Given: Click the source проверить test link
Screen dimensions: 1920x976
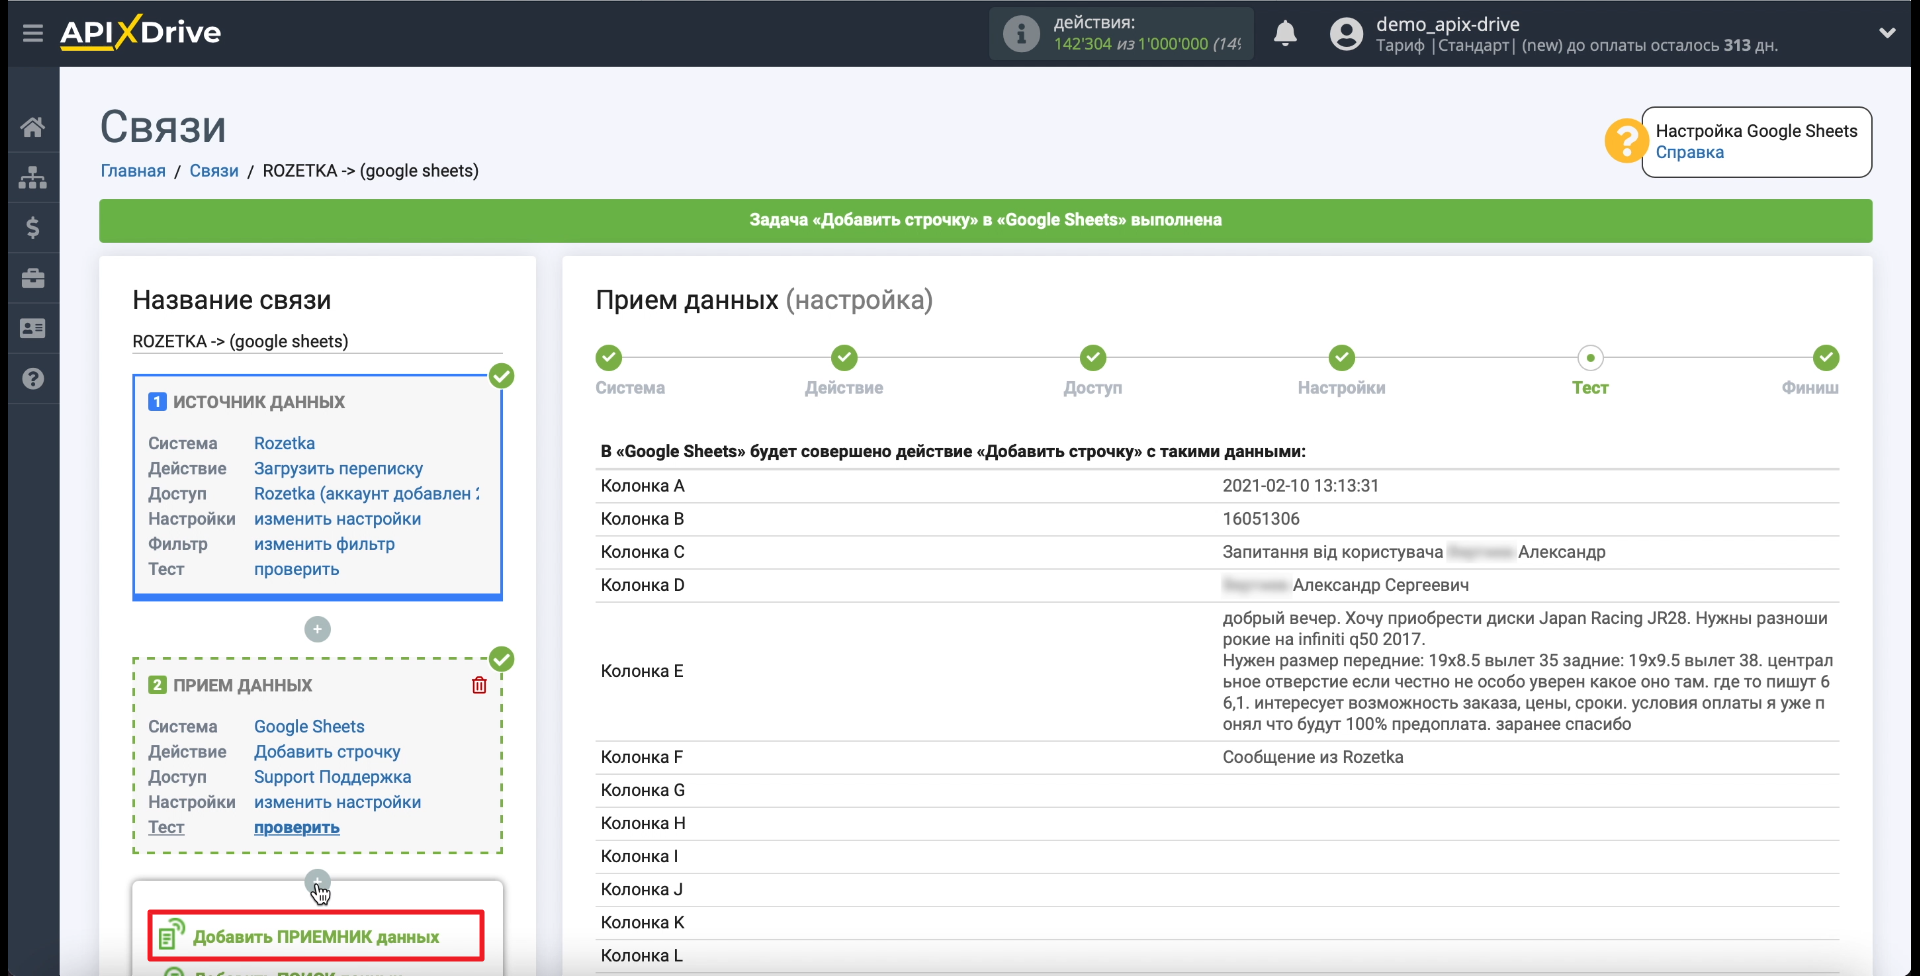Looking at the screenshot, I should 296,569.
